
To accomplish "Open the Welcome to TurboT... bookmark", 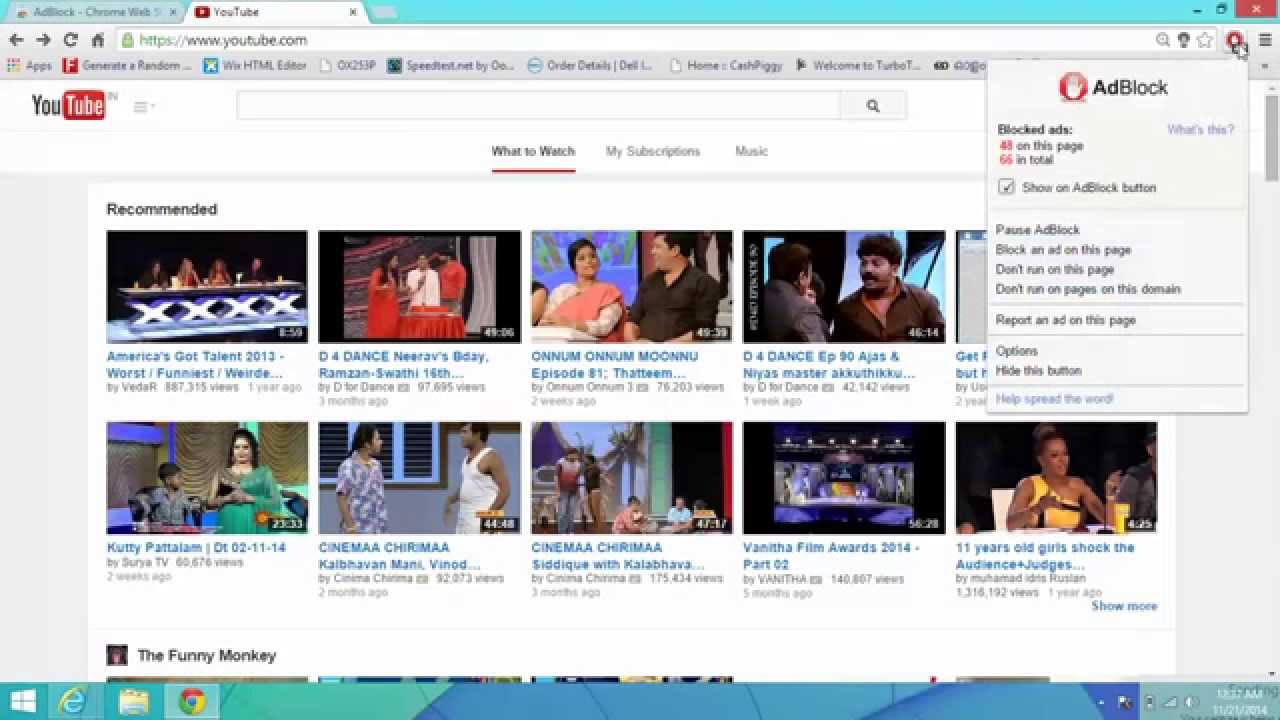I will (x=858, y=66).
